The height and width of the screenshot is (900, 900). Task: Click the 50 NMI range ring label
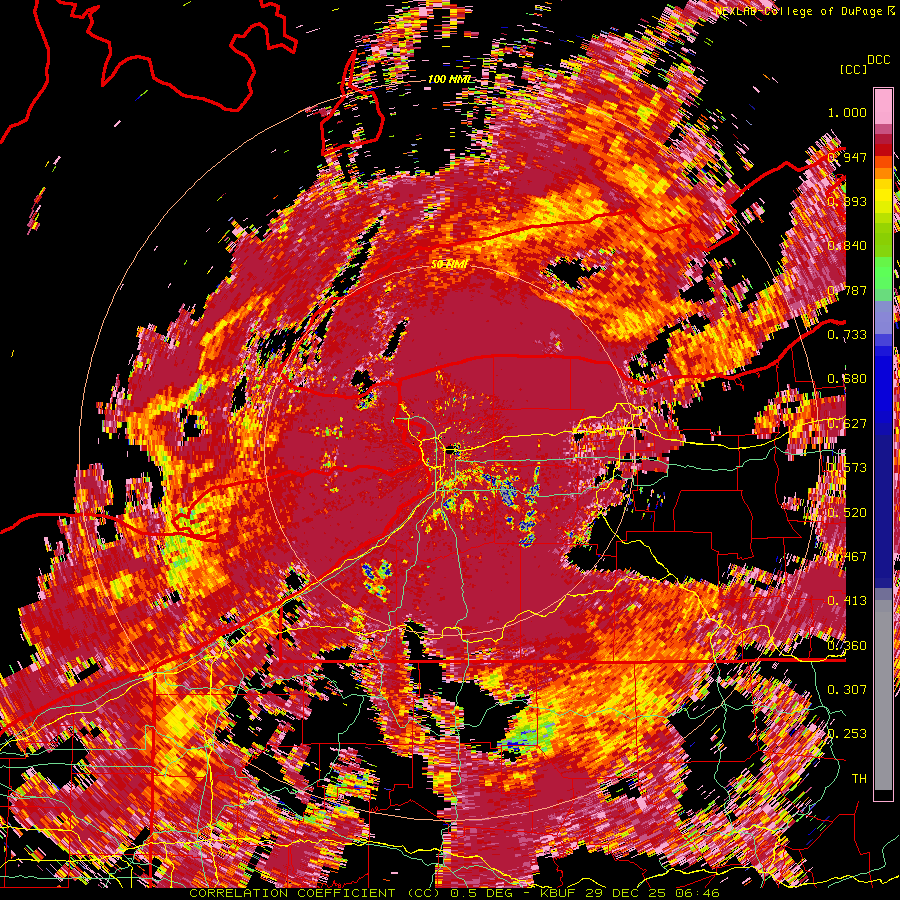[x=449, y=264]
